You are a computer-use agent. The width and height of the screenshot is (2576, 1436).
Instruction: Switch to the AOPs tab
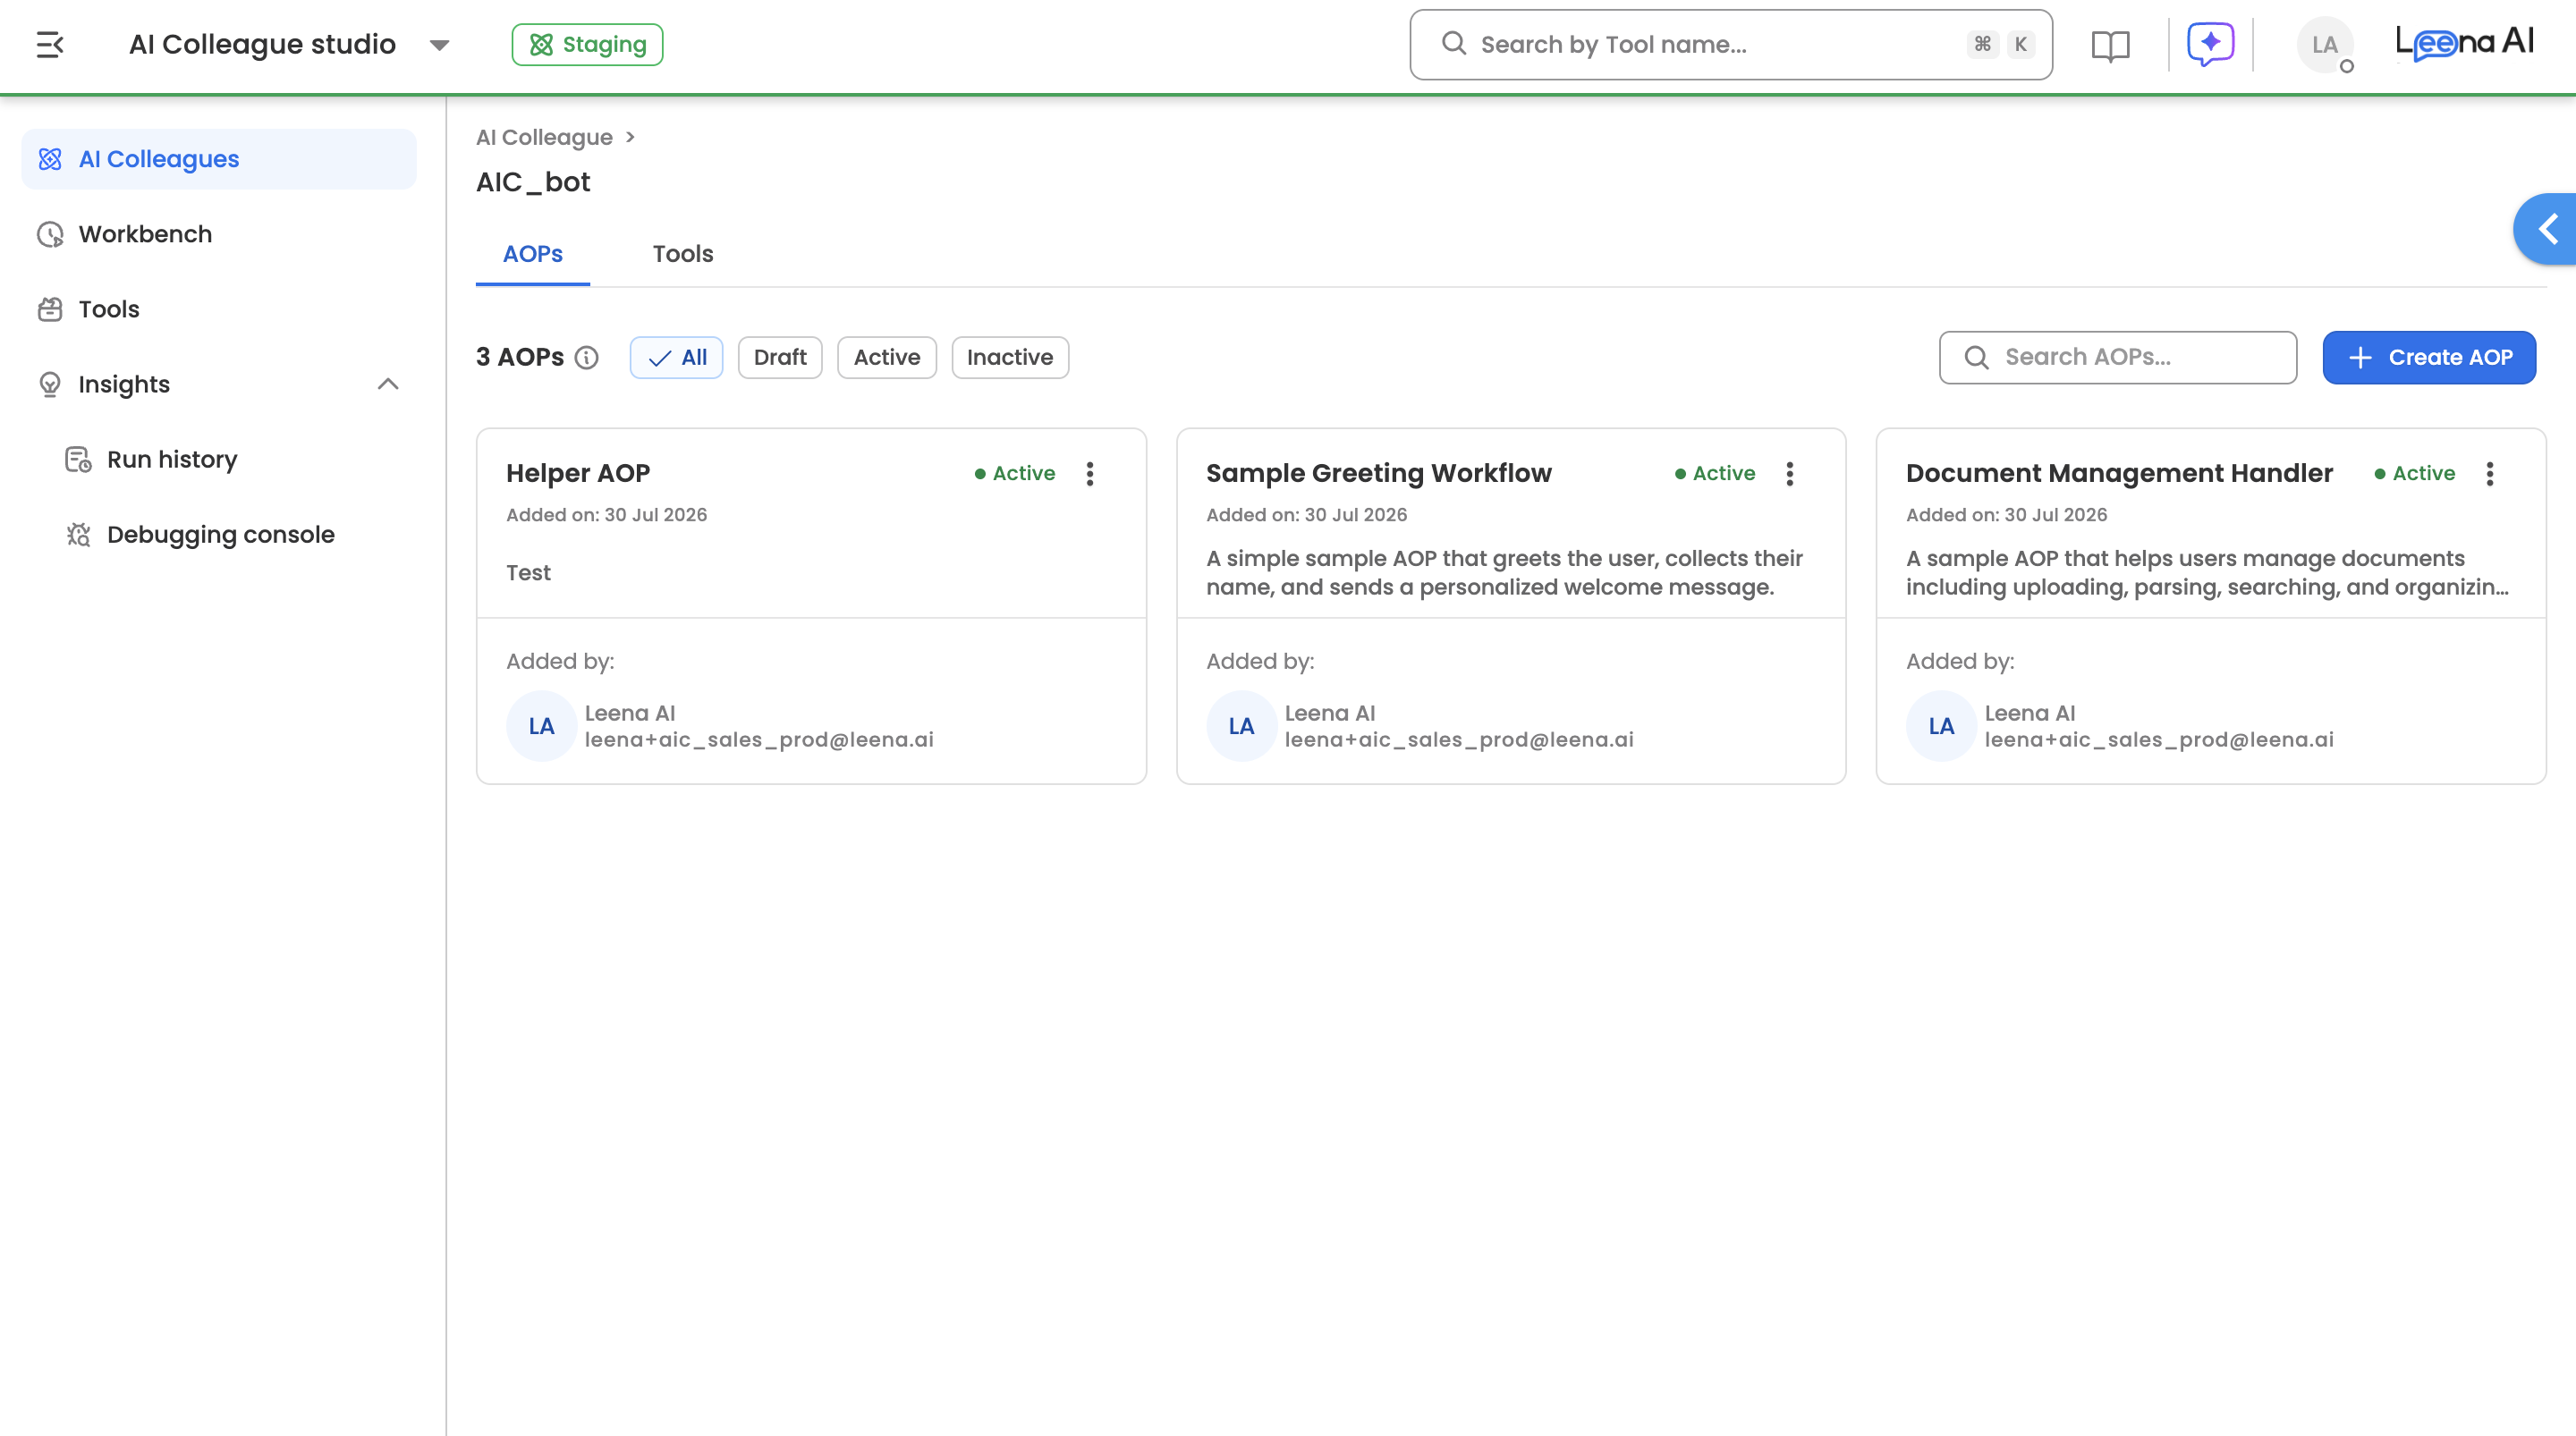tap(533, 254)
